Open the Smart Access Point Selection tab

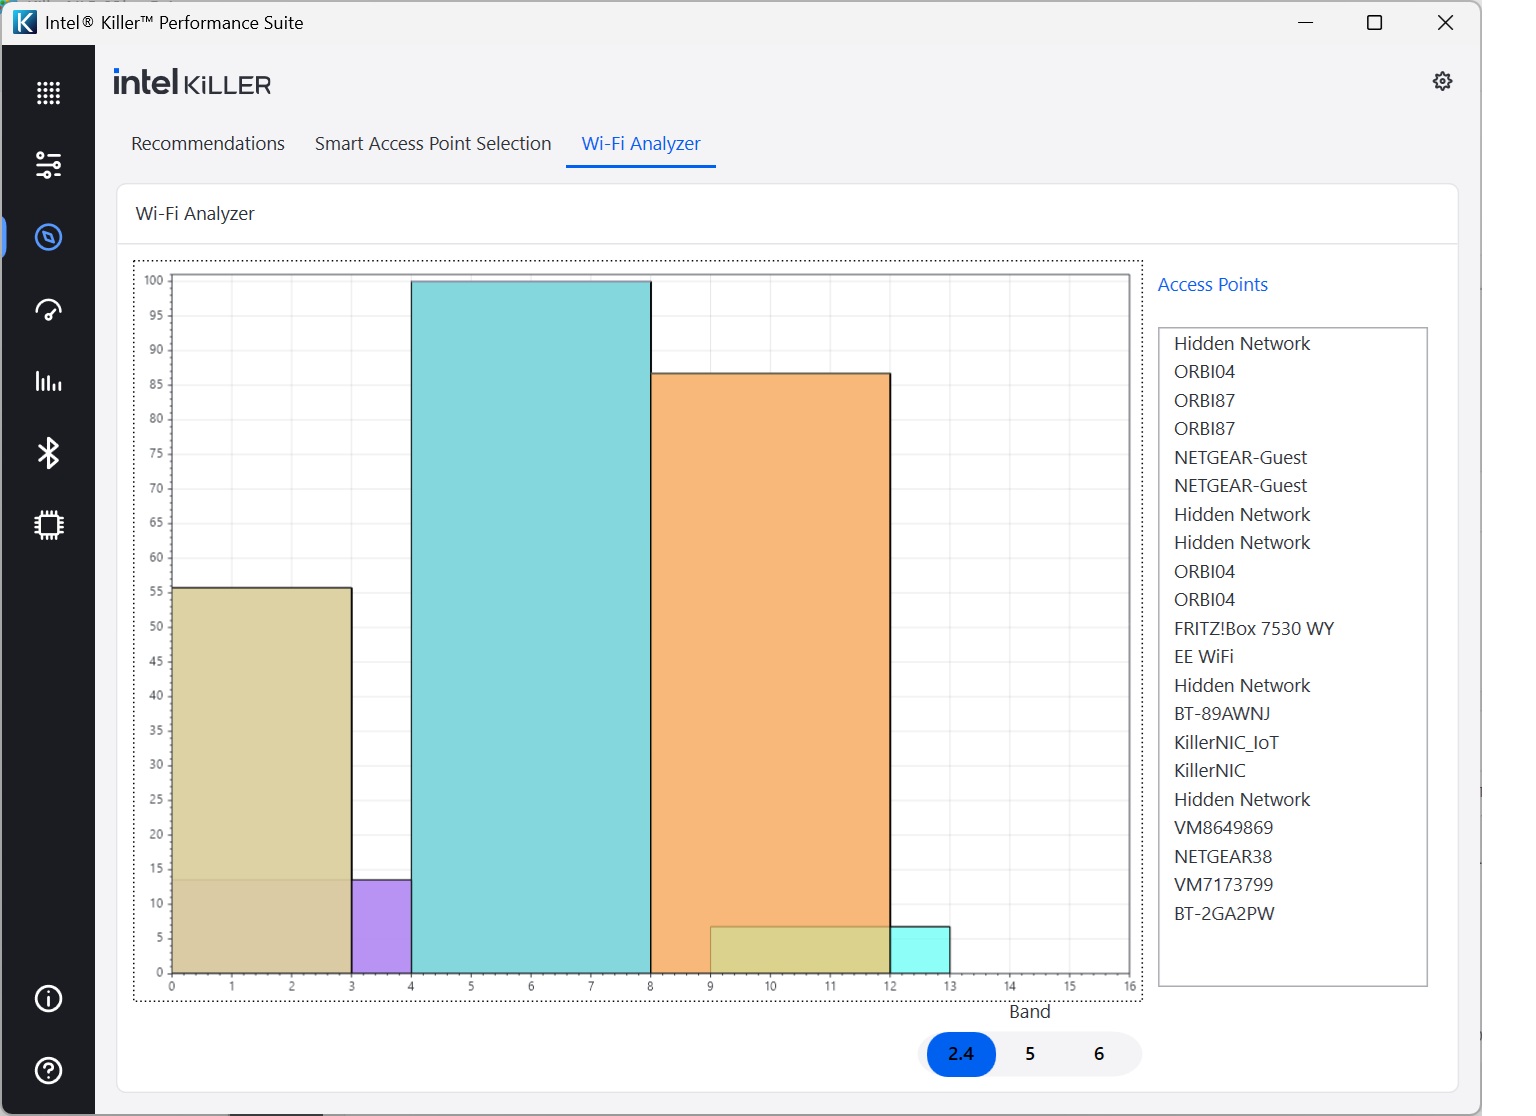coord(433,144)
